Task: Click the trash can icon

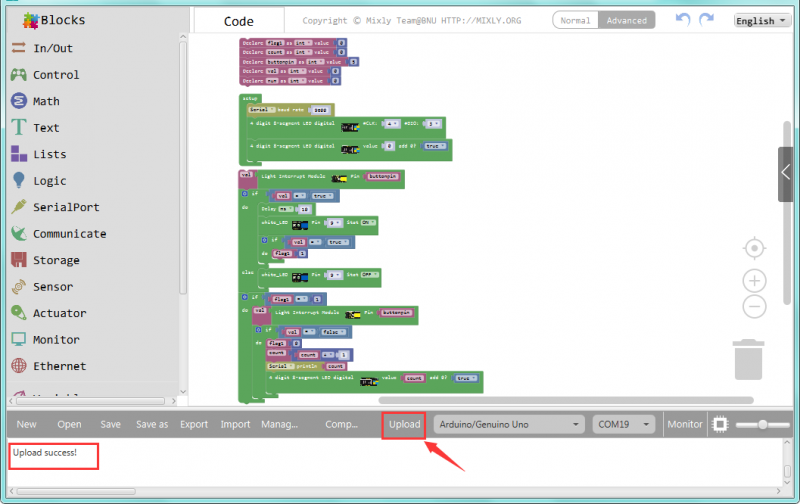Action: [748, 359]
